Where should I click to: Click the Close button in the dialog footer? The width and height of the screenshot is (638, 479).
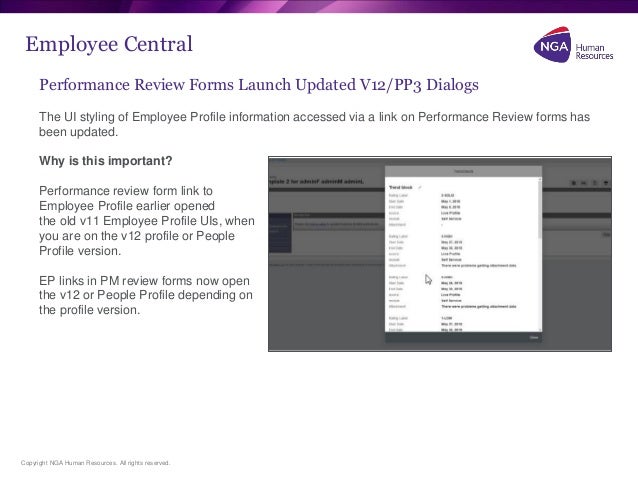tap(534, 337)
